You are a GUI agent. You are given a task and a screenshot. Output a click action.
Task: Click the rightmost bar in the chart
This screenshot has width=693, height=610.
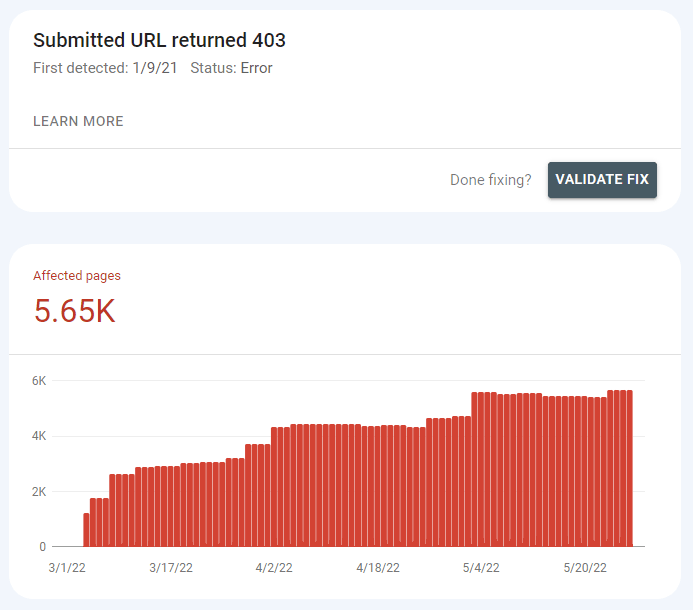(x=630, y=470)
